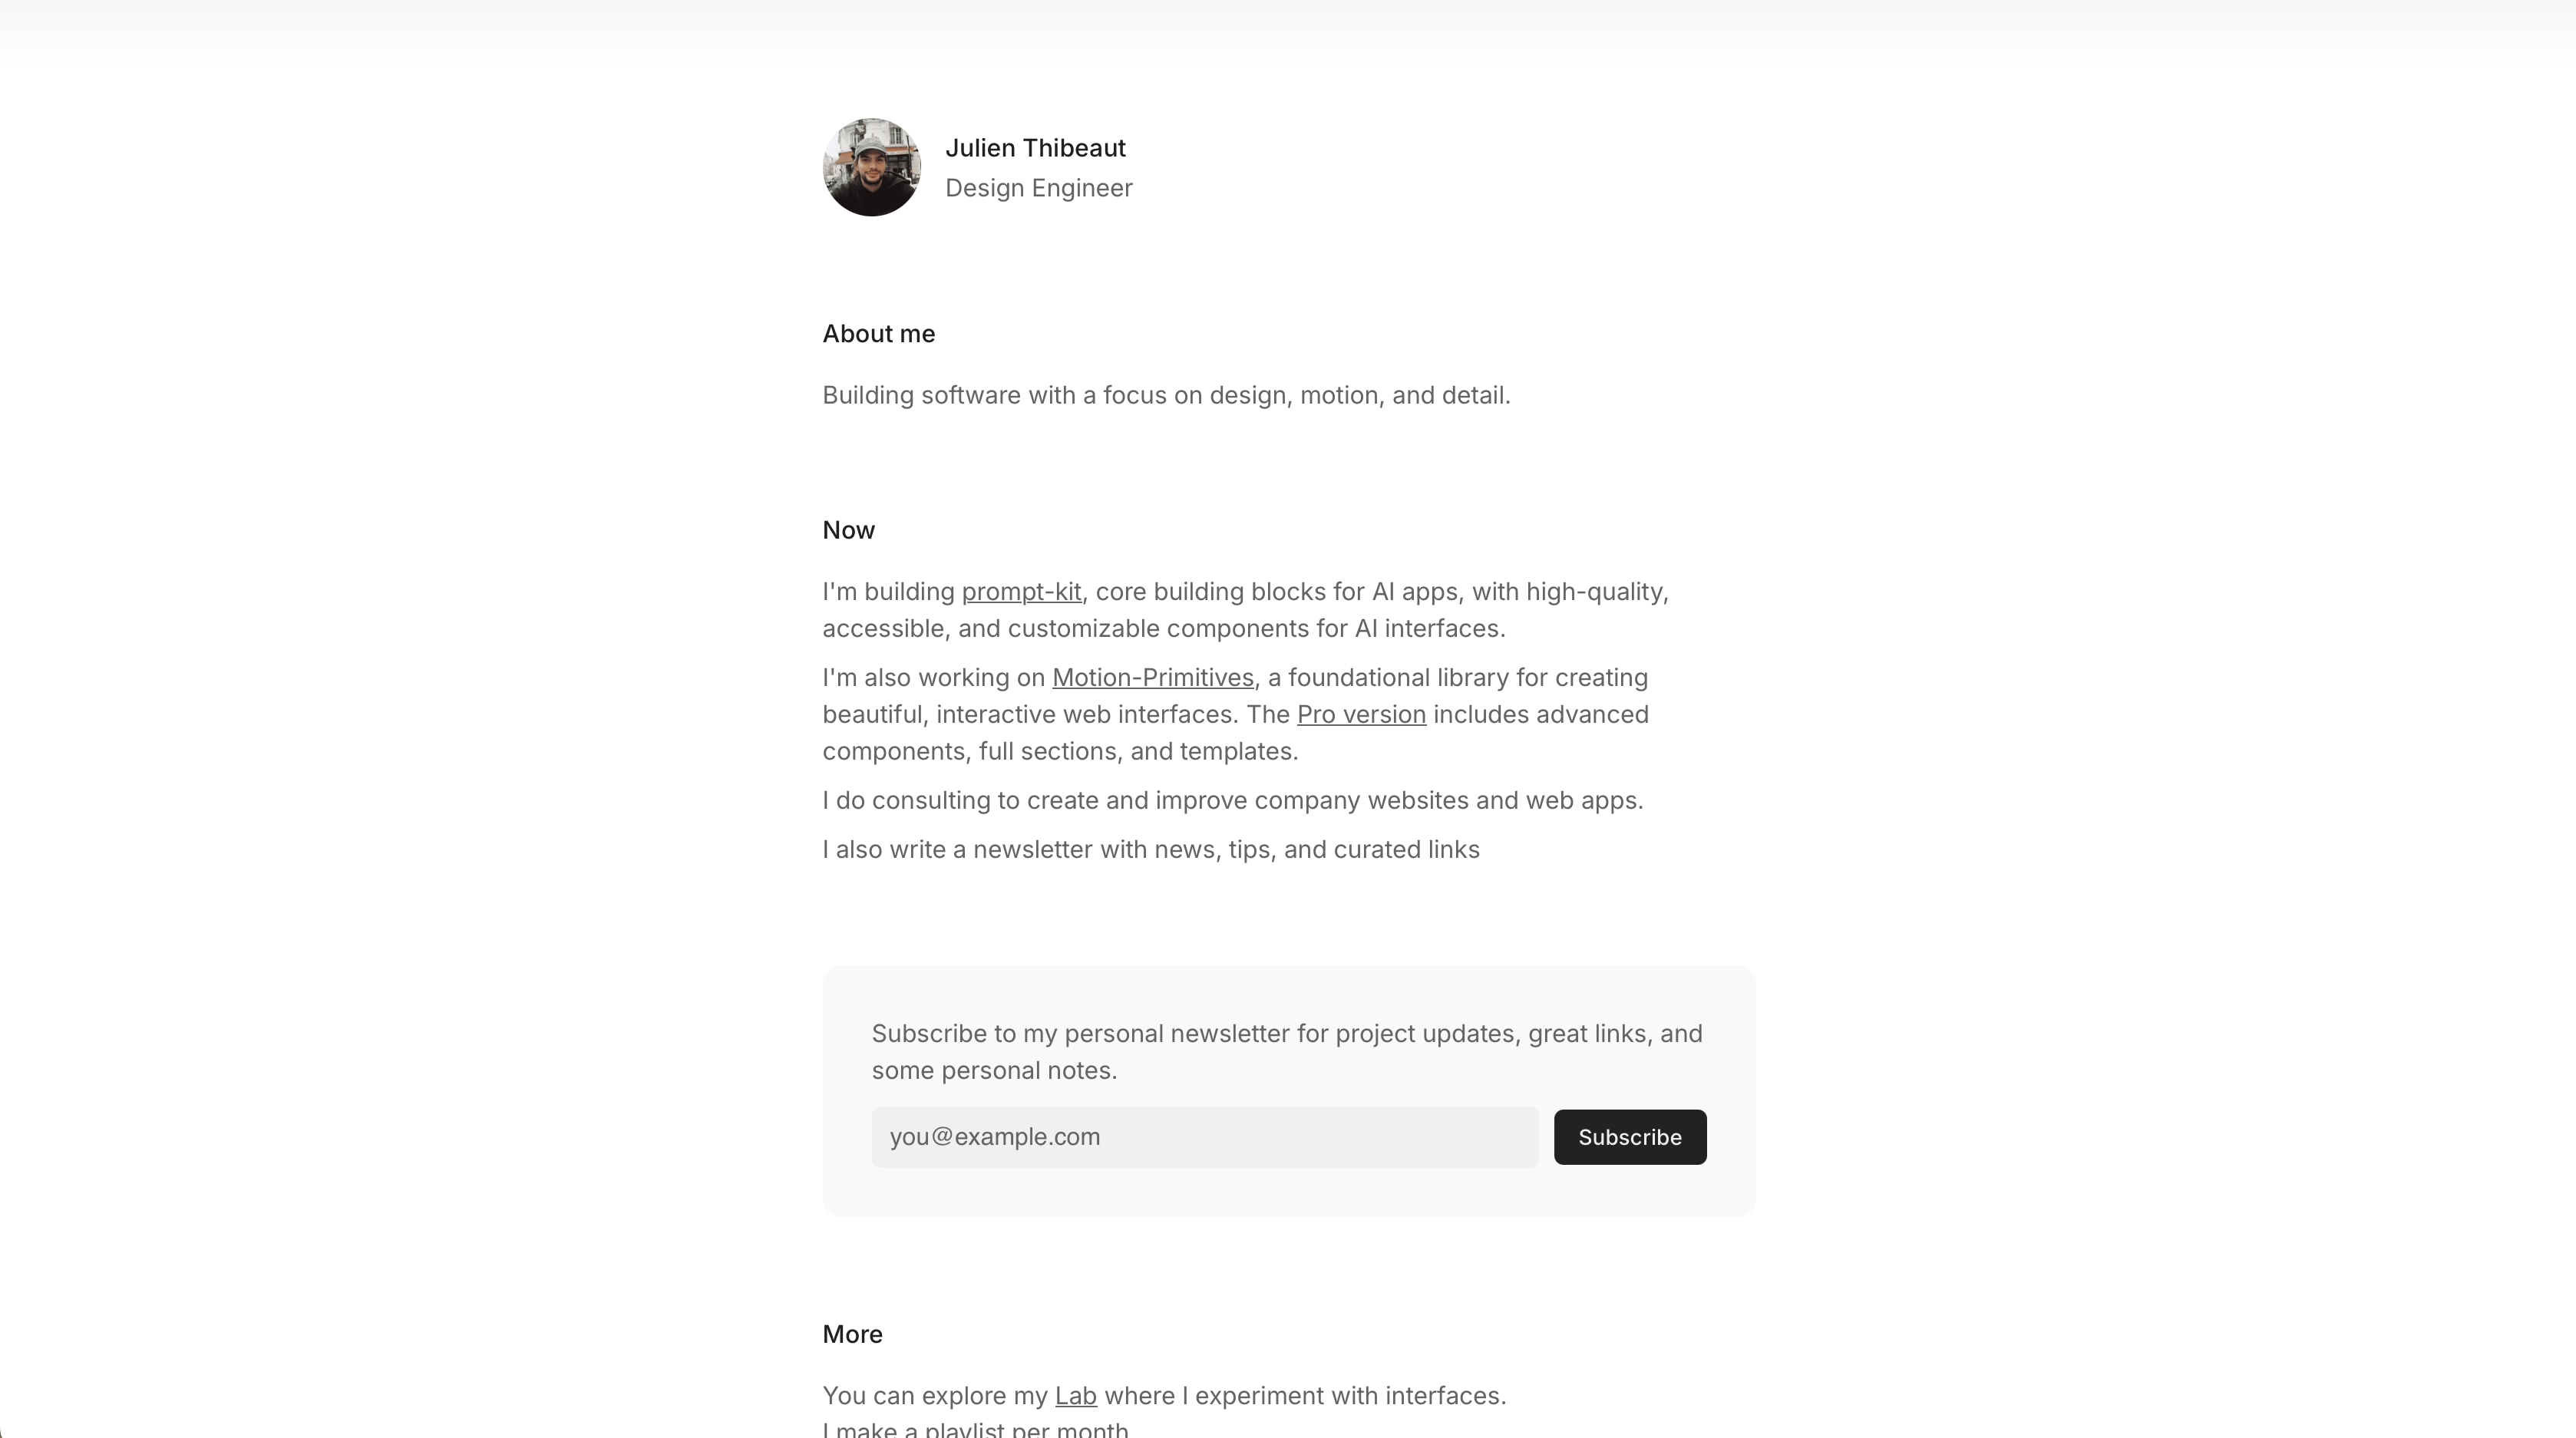
Task: Click the consulting sentence about company websites
Action: point(1232,801)
